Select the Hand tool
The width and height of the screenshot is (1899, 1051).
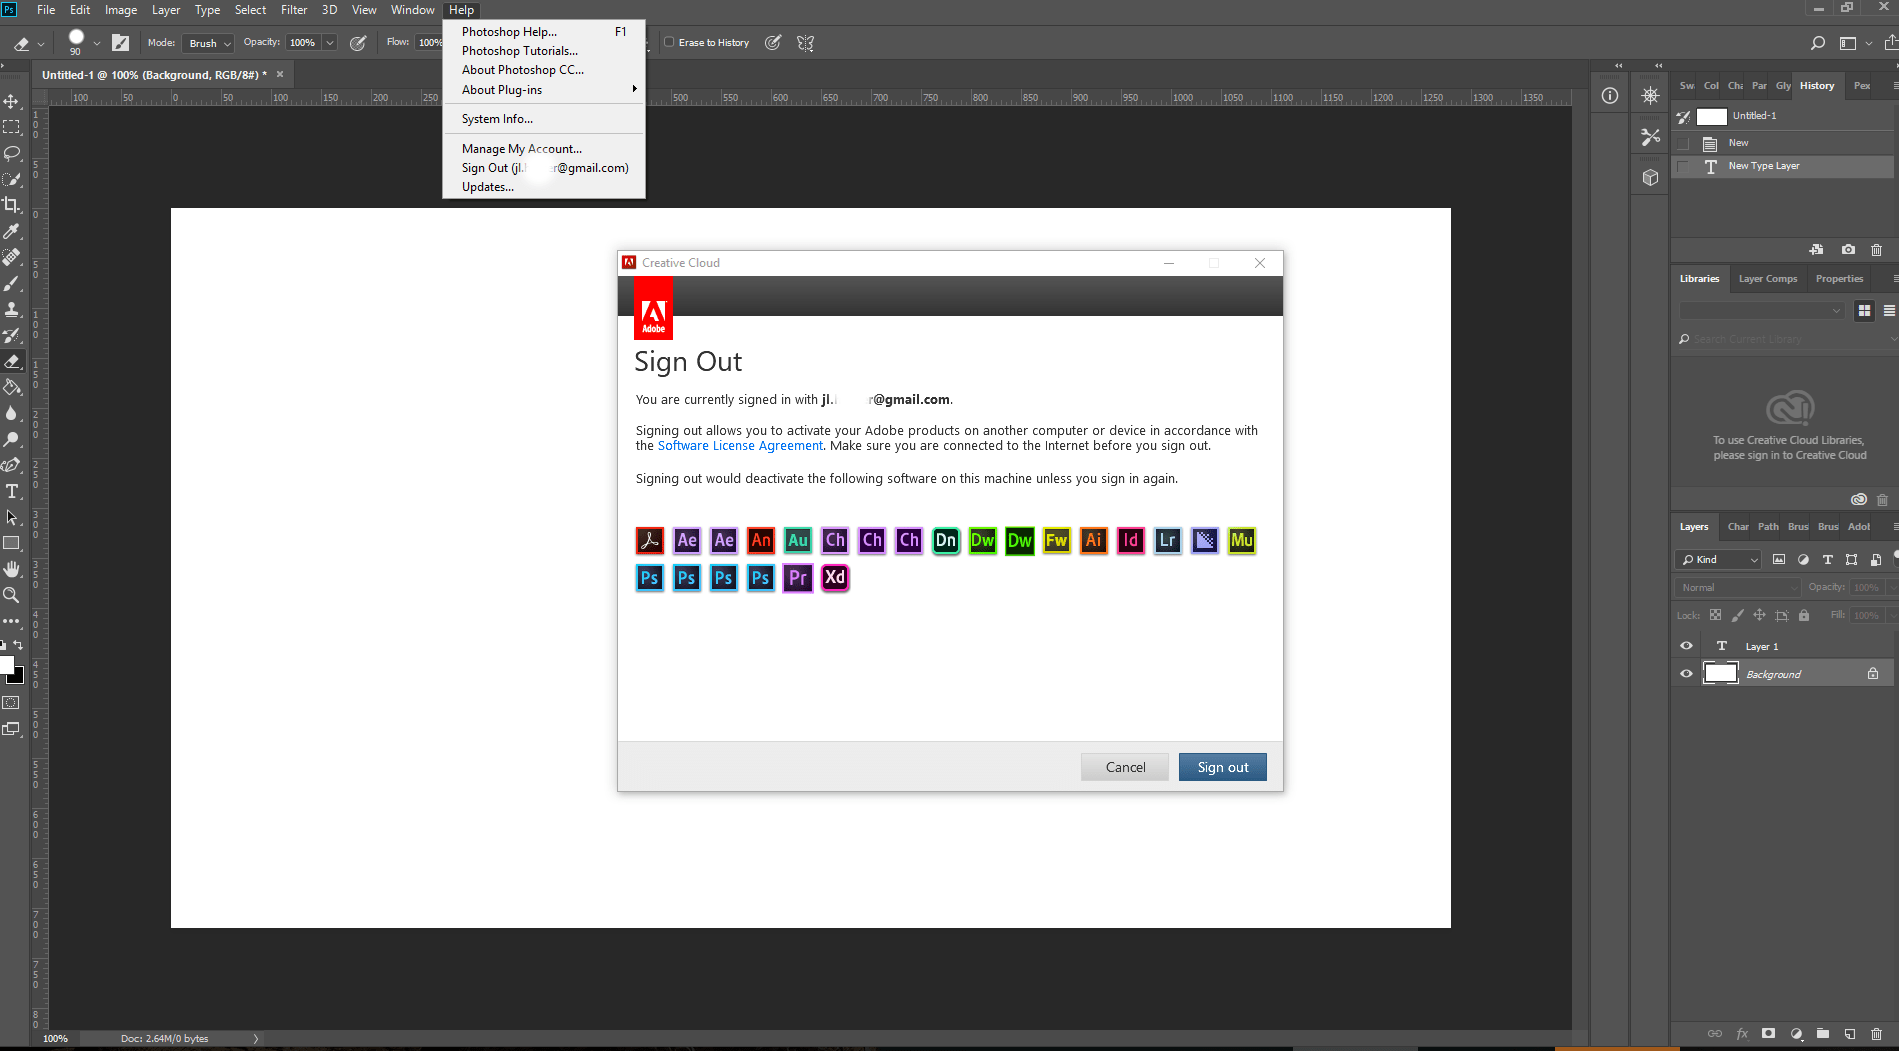point(12,569)
